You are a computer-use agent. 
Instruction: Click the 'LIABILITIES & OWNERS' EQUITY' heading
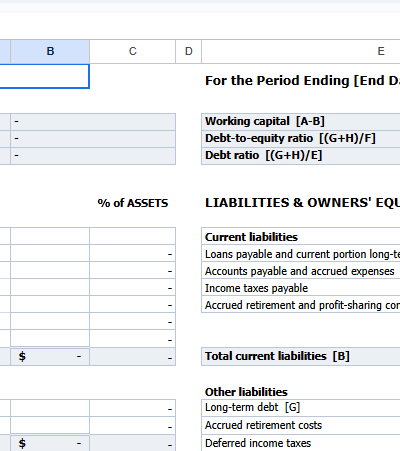coord(302,203)
